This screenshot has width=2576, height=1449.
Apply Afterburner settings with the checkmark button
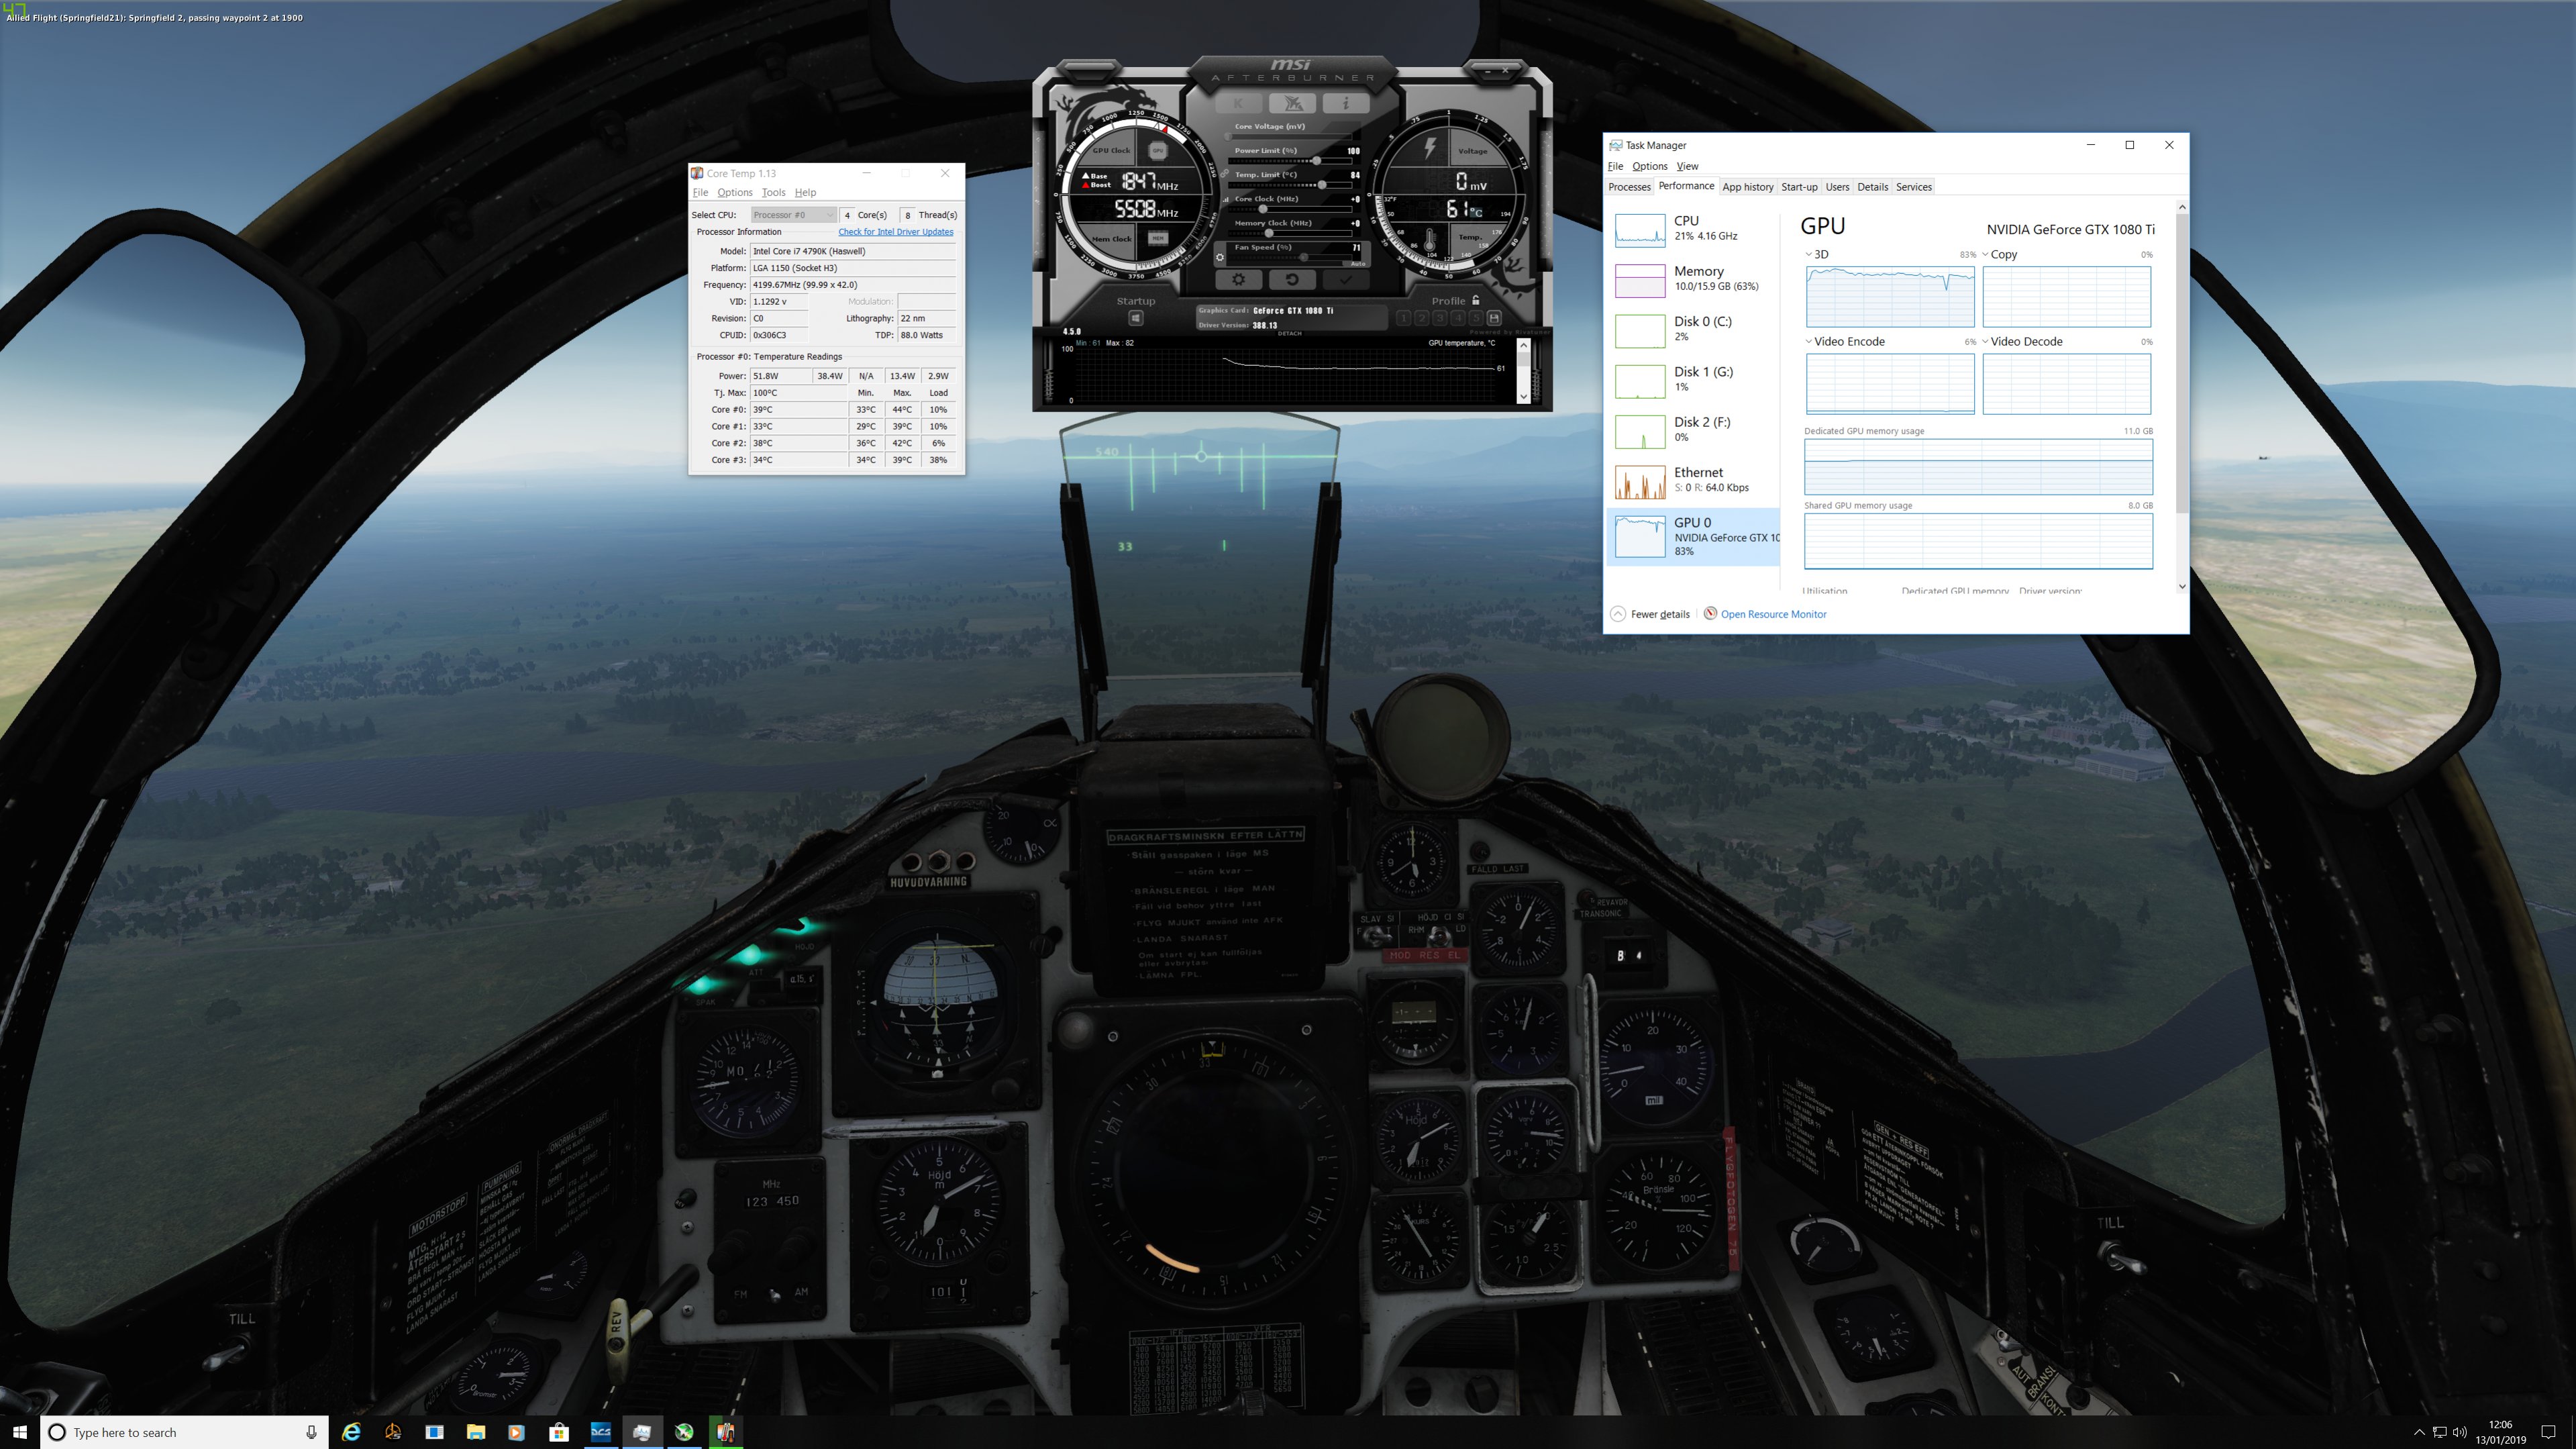1345,280
